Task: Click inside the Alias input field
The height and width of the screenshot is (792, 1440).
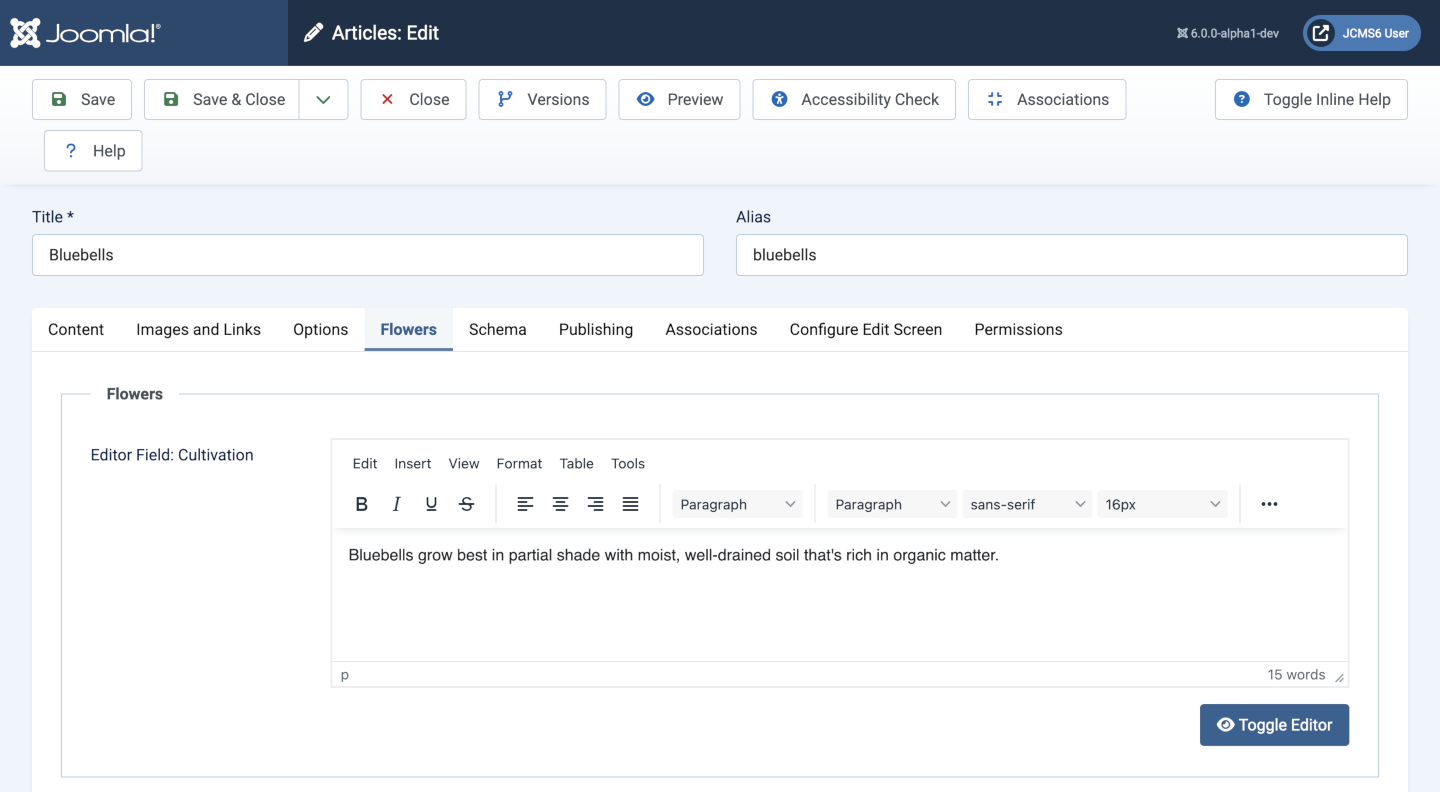Action: point(1070,255)
